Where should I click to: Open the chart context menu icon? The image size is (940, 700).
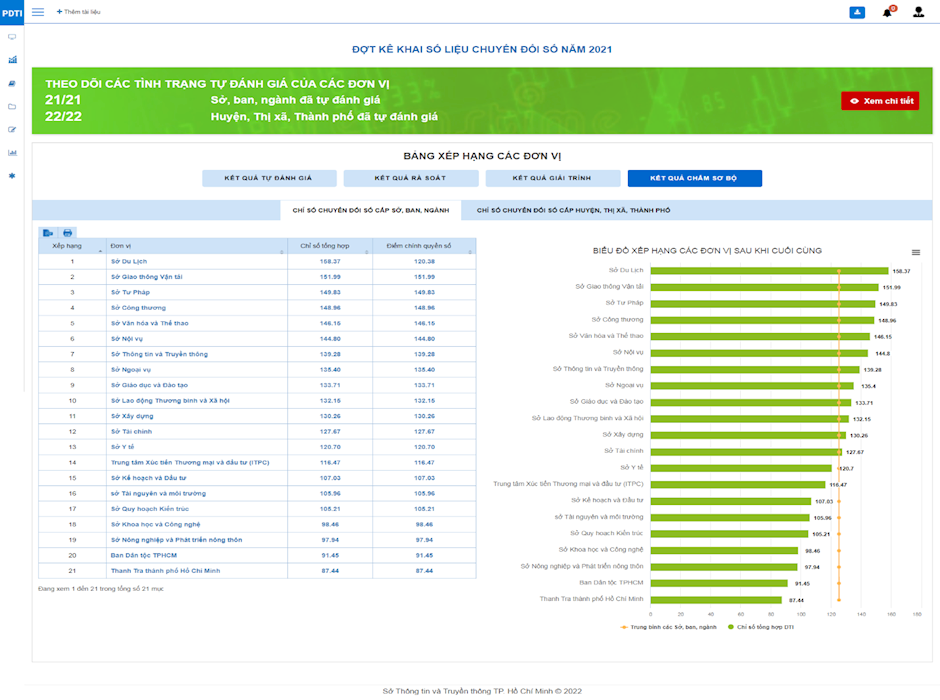point(915,252)
